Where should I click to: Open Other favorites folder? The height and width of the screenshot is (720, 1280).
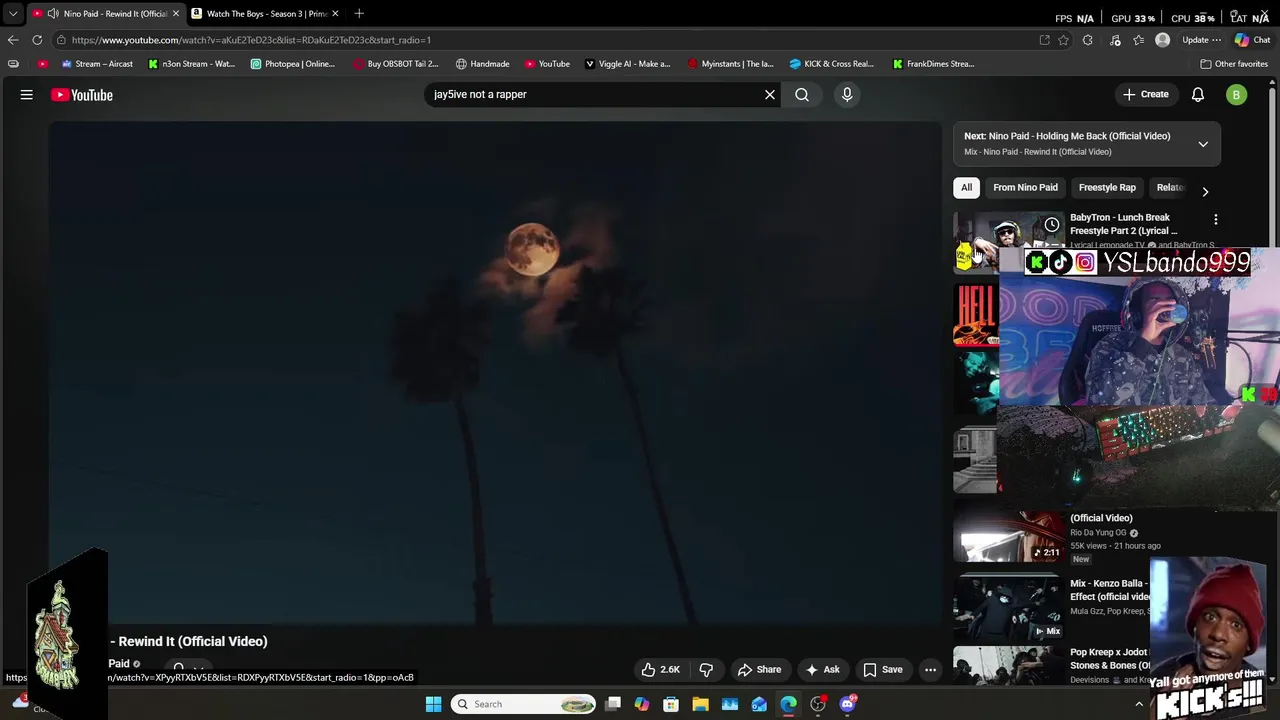(1234, 64)
